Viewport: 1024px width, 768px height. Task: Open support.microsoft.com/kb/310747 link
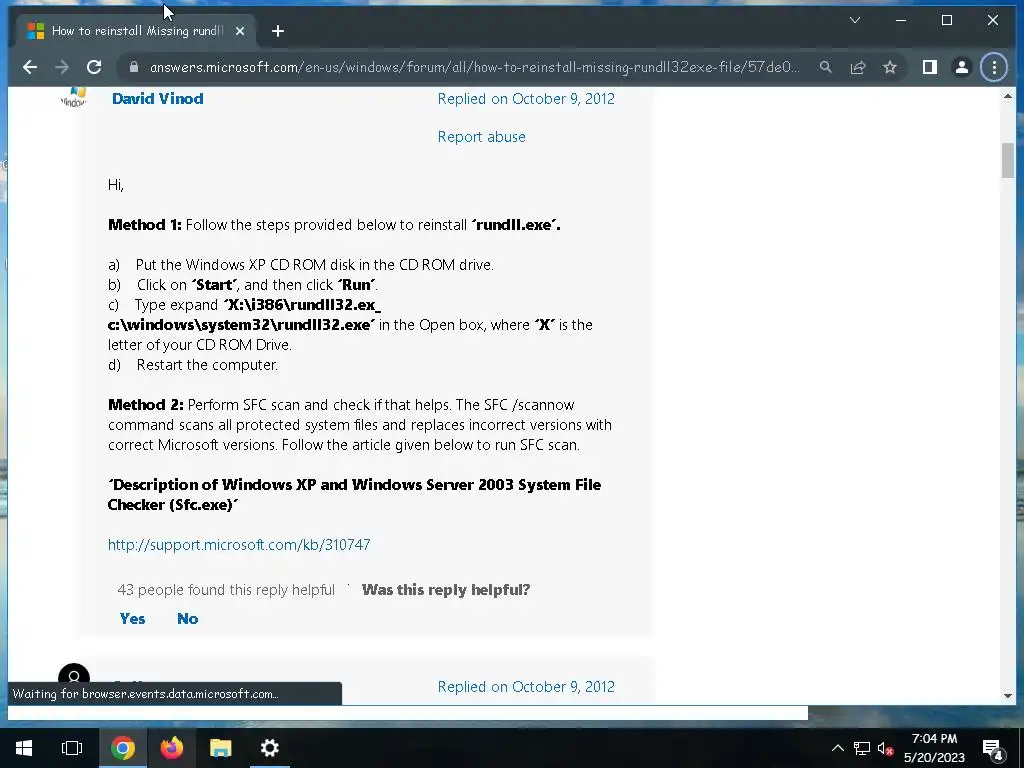click(239, 545)
